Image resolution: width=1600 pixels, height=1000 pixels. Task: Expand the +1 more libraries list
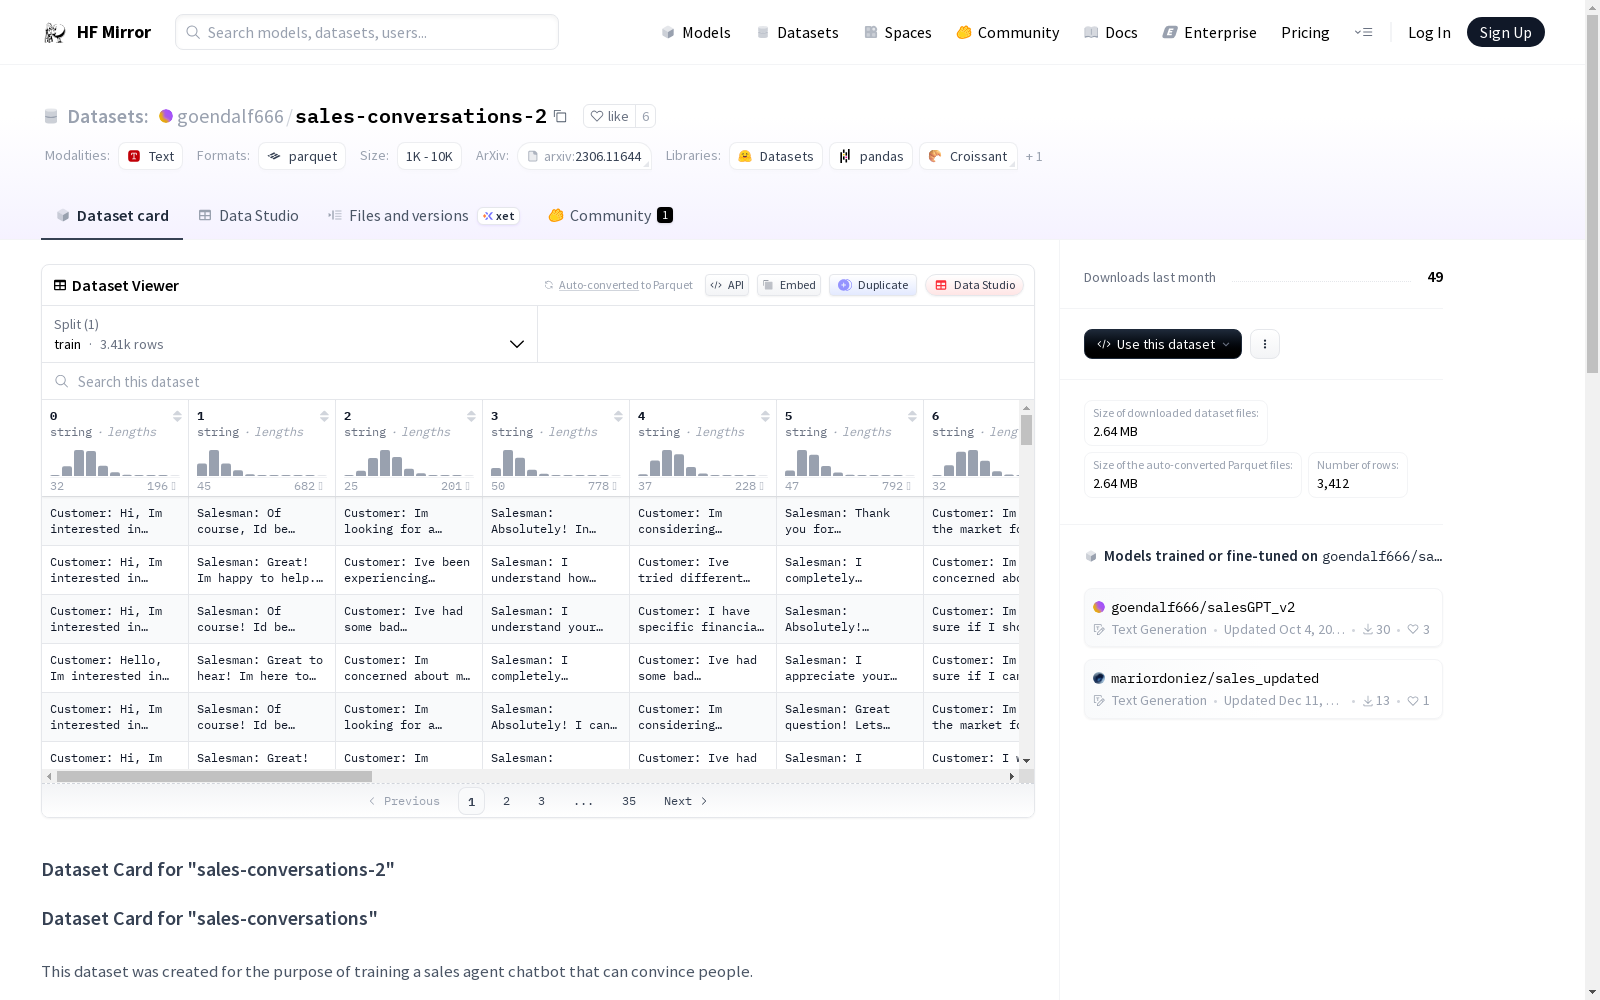click(x=1034, y=156)
